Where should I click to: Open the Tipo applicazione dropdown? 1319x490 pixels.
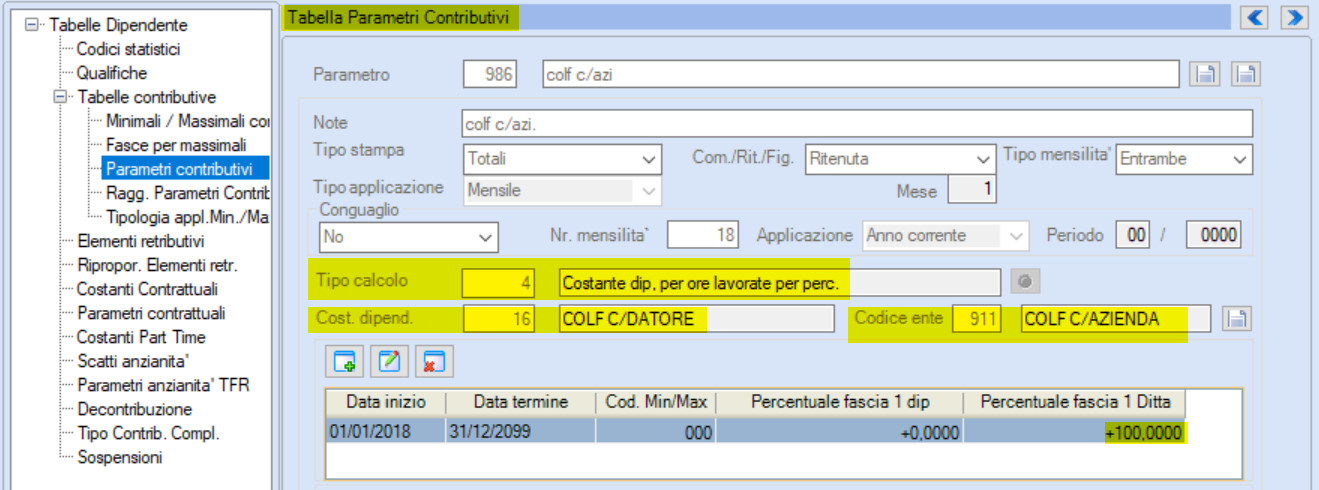pyautogui.click(x=647, y=190)
